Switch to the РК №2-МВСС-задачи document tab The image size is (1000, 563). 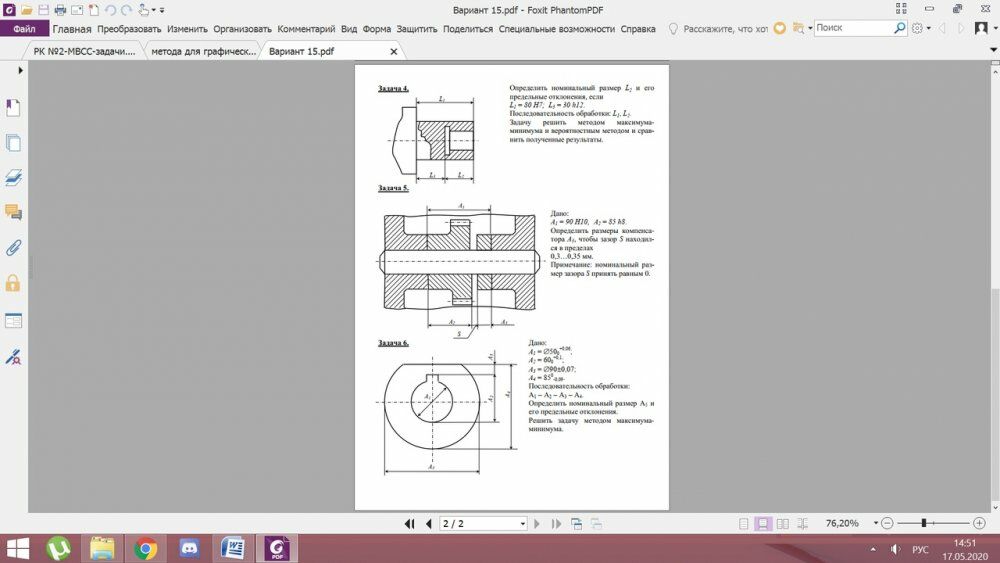click(84, 51)
